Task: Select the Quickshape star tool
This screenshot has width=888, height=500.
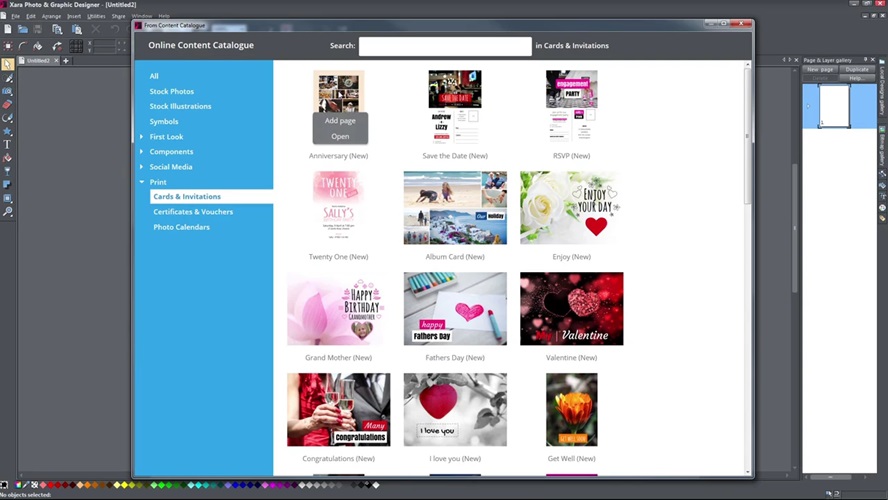Action: pos(8,132)
